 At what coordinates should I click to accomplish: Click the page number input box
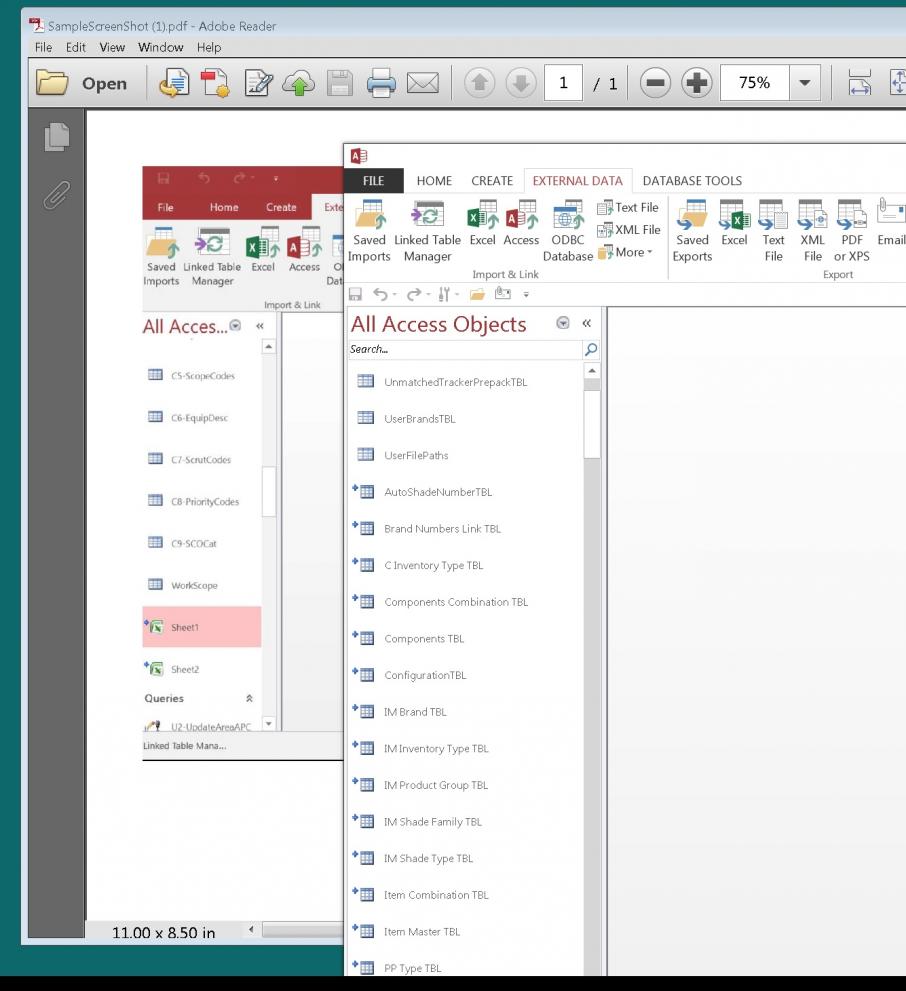pyautogui.click(x=565, y=84)
